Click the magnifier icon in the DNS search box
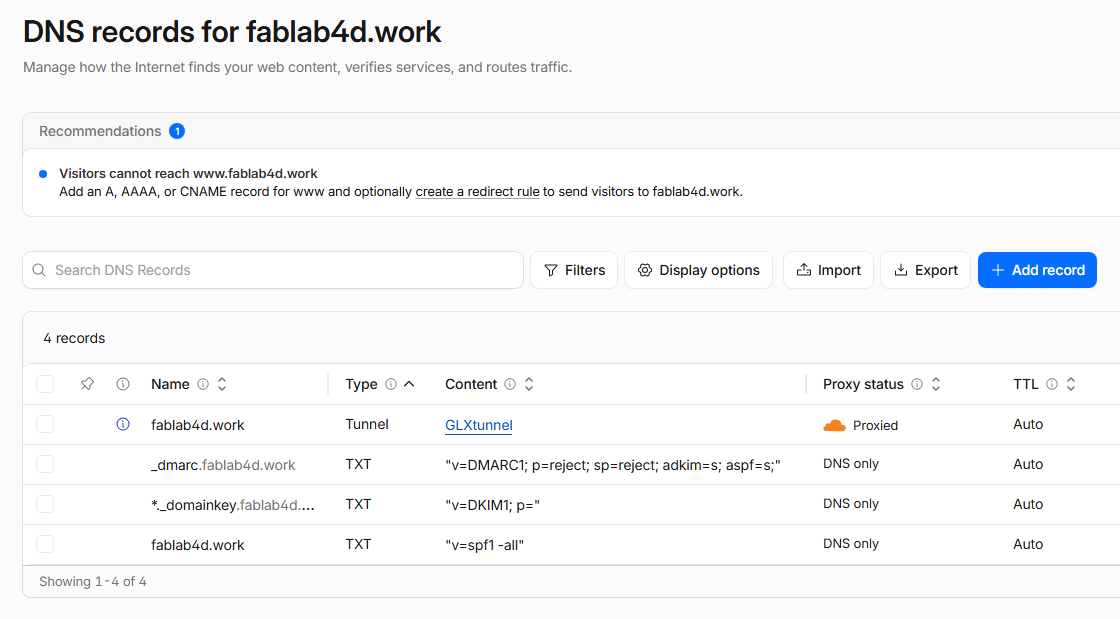1120x619 pixels. (x=39, y=270)
